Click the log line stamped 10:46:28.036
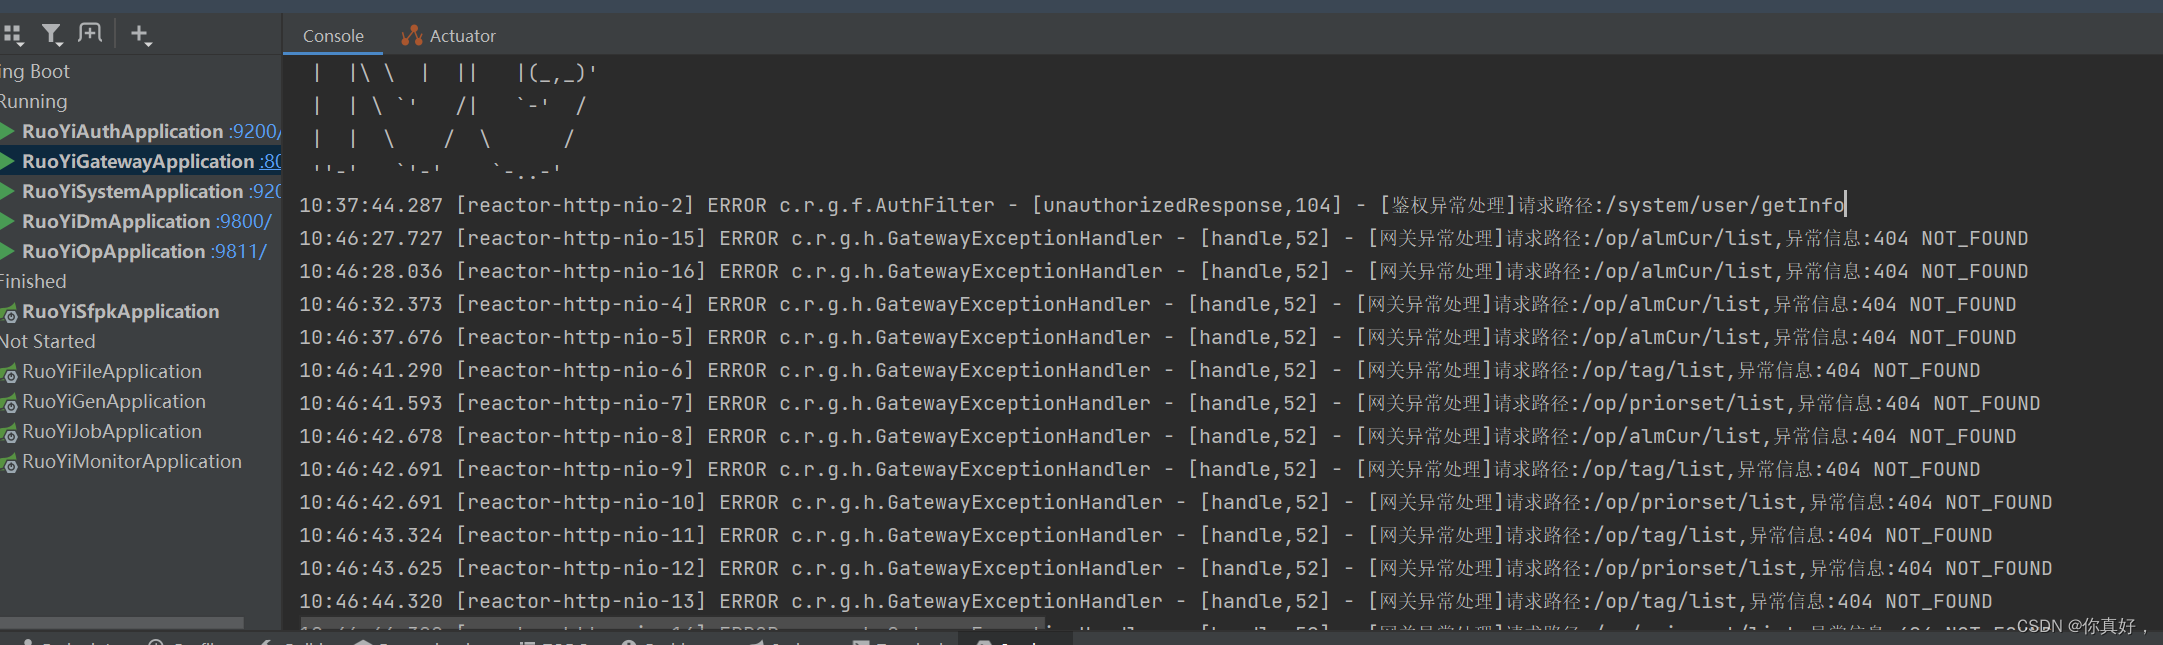Image resolution: width=2163 pixels, height=645 pixels. pos(1163,271)
